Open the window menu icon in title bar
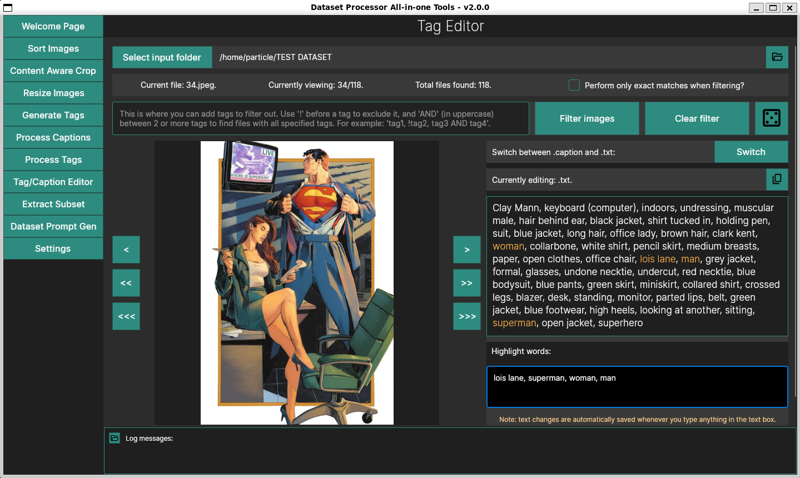Viewport: 800px width, 478px height. [x=8, y=7]
